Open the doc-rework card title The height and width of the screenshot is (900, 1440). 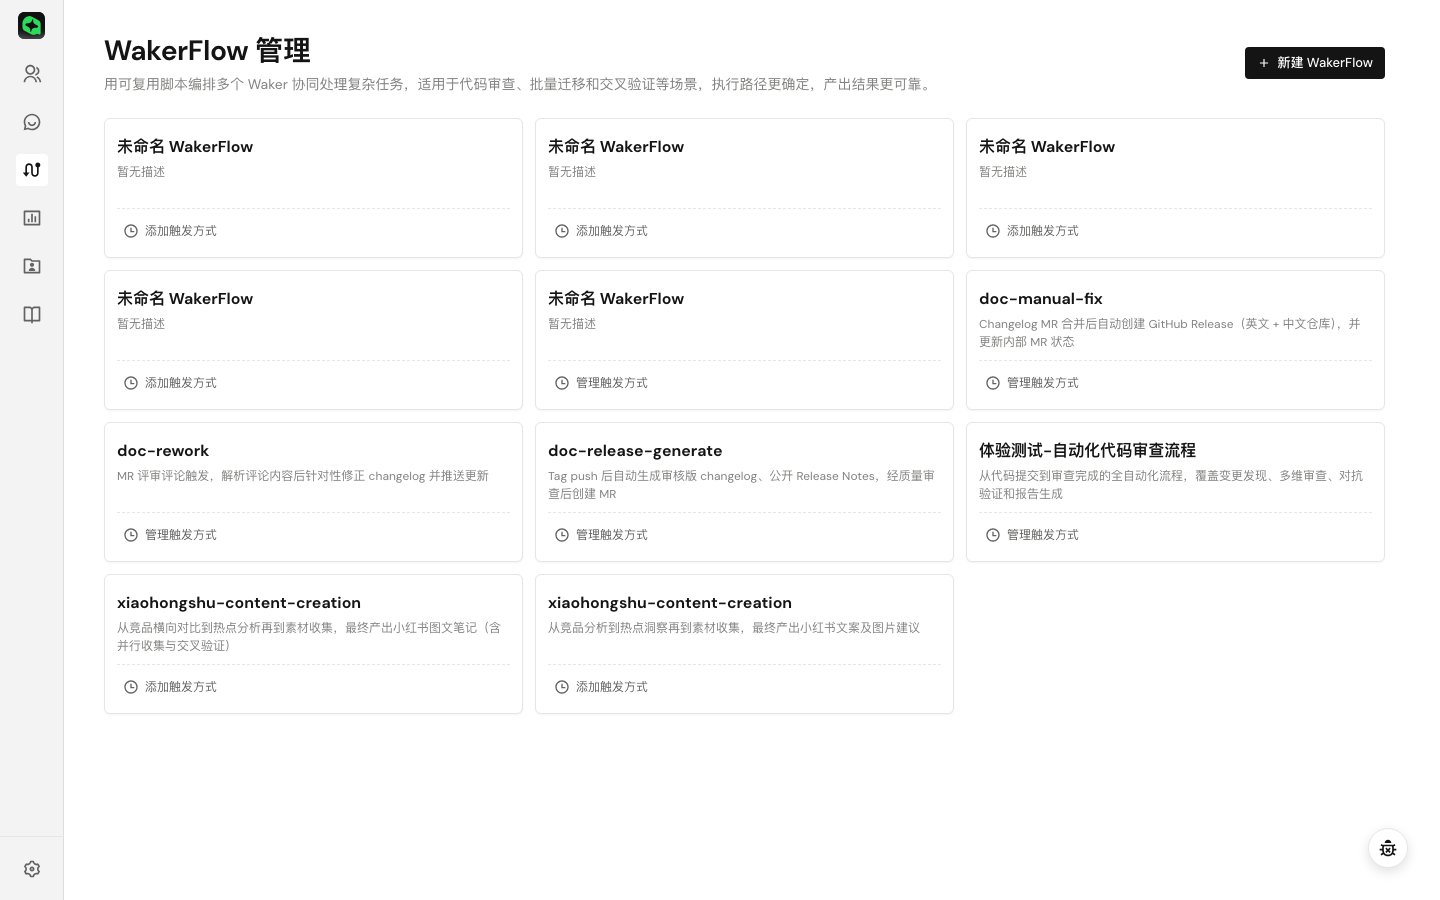[x=163, y=451]
